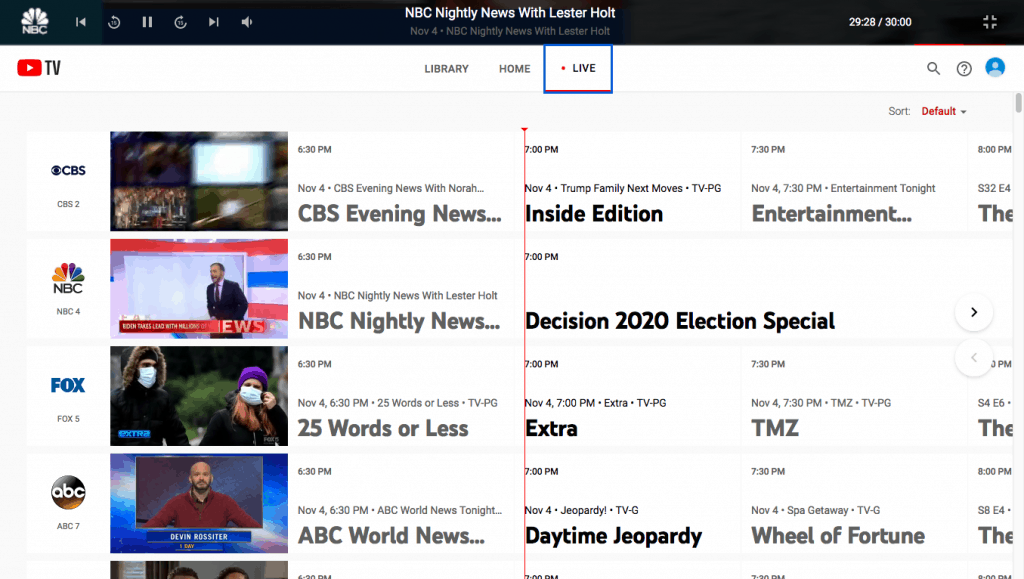The height and width of the screenshot is (579, 1024).
Task: Skip to previous track in player
Action: [81, 22]
